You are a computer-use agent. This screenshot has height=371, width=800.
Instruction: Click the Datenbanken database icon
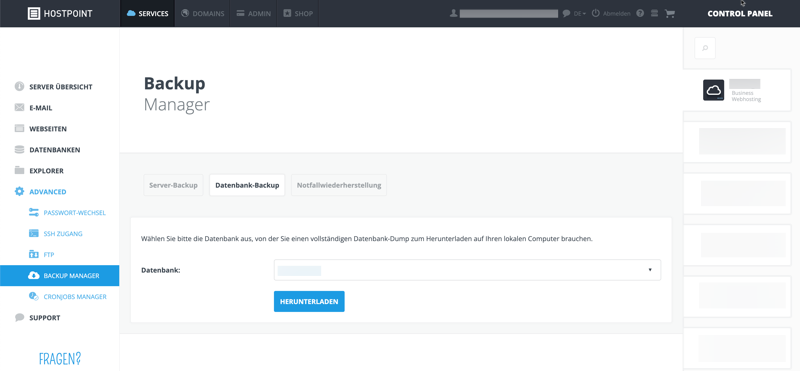(19, 150)
